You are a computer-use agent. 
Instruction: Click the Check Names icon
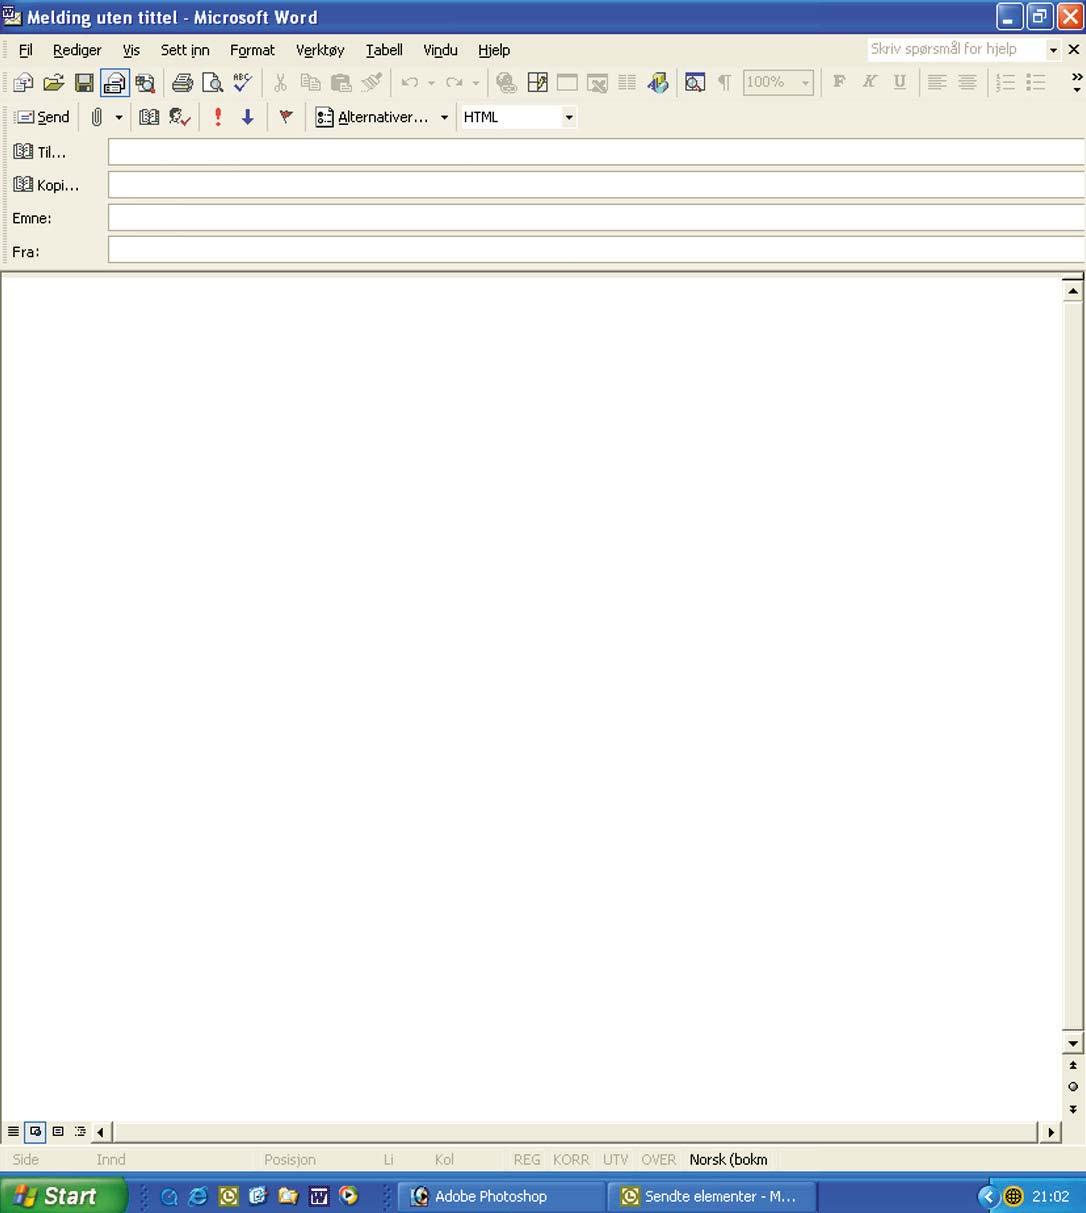[x=180, y=117]
